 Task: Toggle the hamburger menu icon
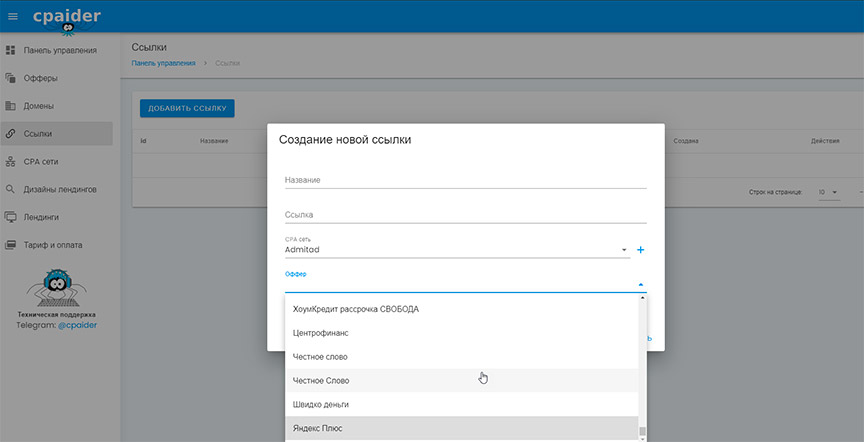[13, 17]
